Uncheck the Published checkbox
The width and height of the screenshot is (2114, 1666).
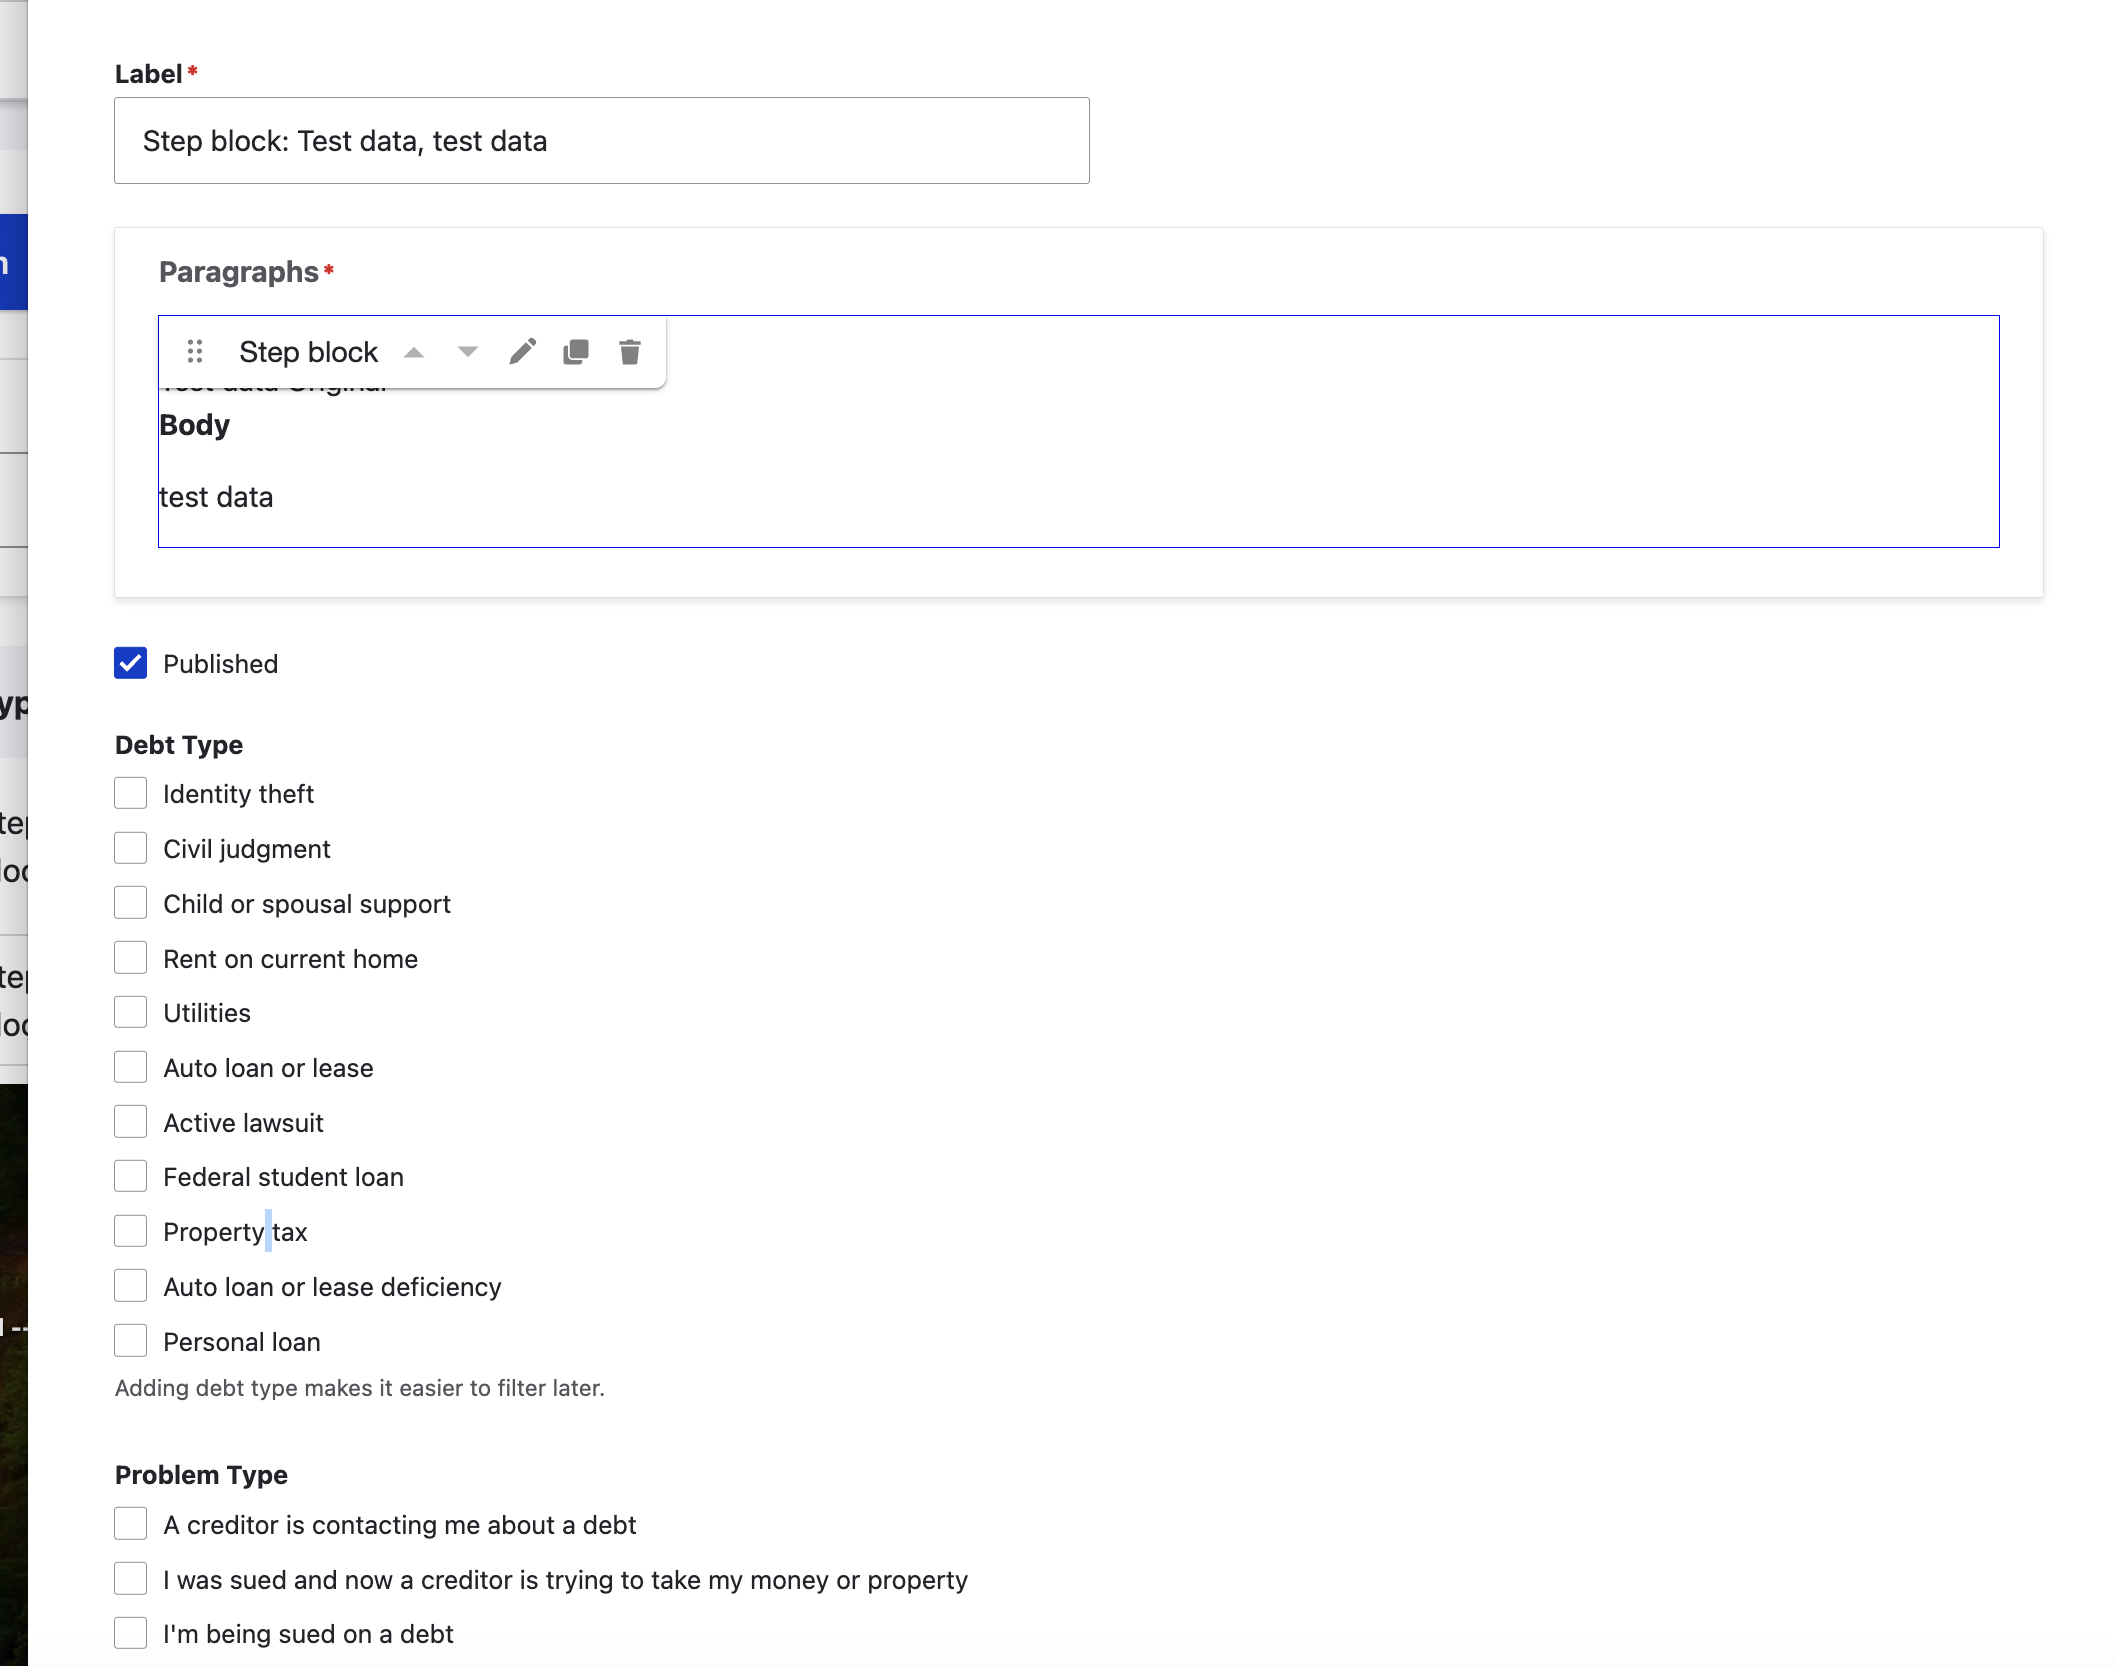tap(131, 663)
